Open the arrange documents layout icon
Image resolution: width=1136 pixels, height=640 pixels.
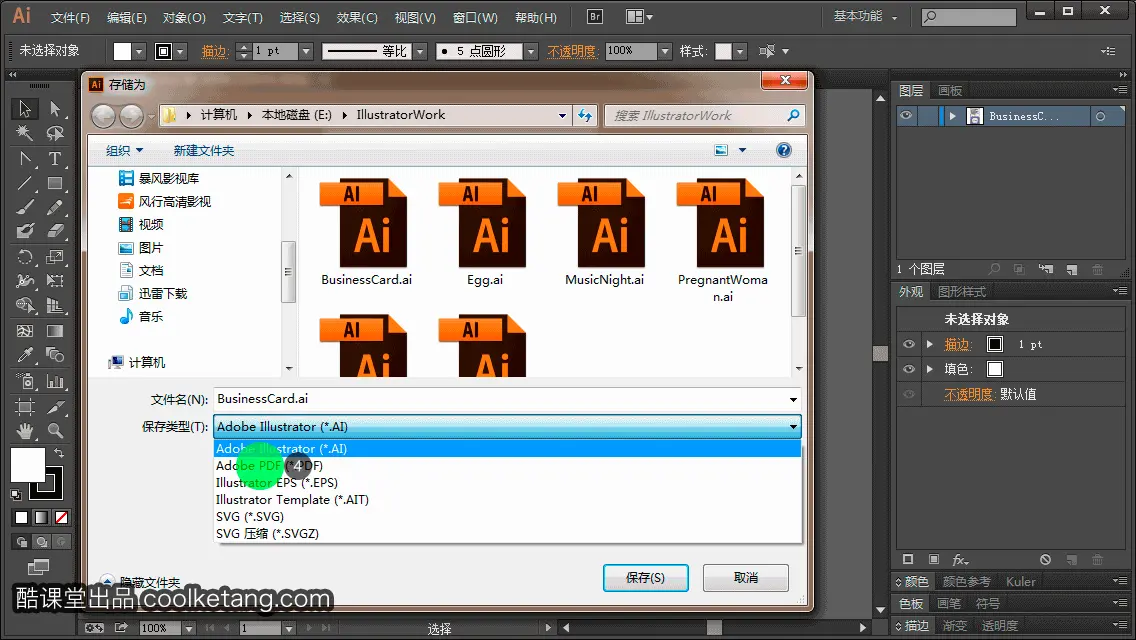[x=638, y=17]
